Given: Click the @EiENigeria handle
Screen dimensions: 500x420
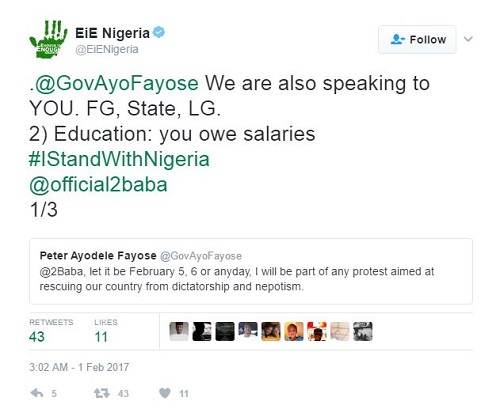Looking at the screenshot, I should point(107,49).
